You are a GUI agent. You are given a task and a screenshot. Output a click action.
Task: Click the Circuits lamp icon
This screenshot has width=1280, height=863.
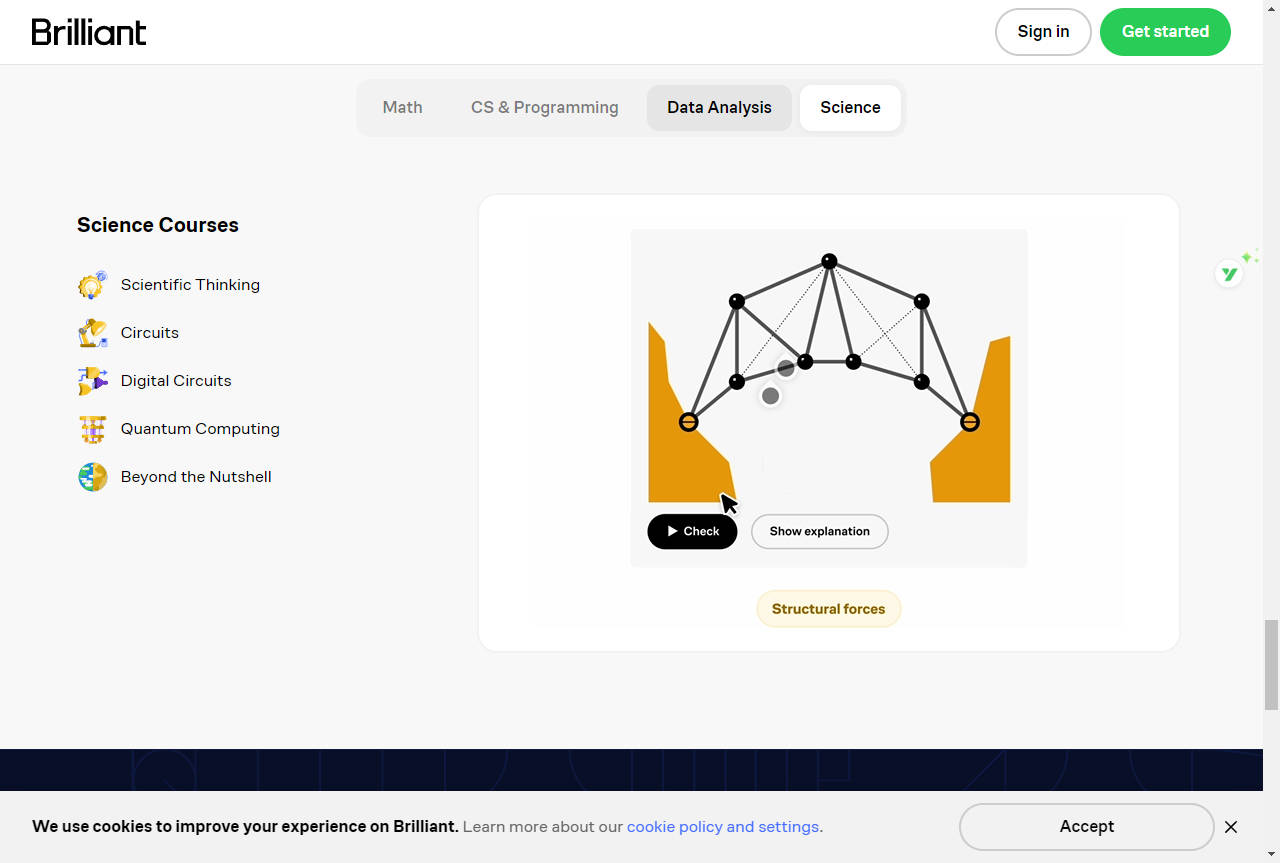click(x=93, y=333)
